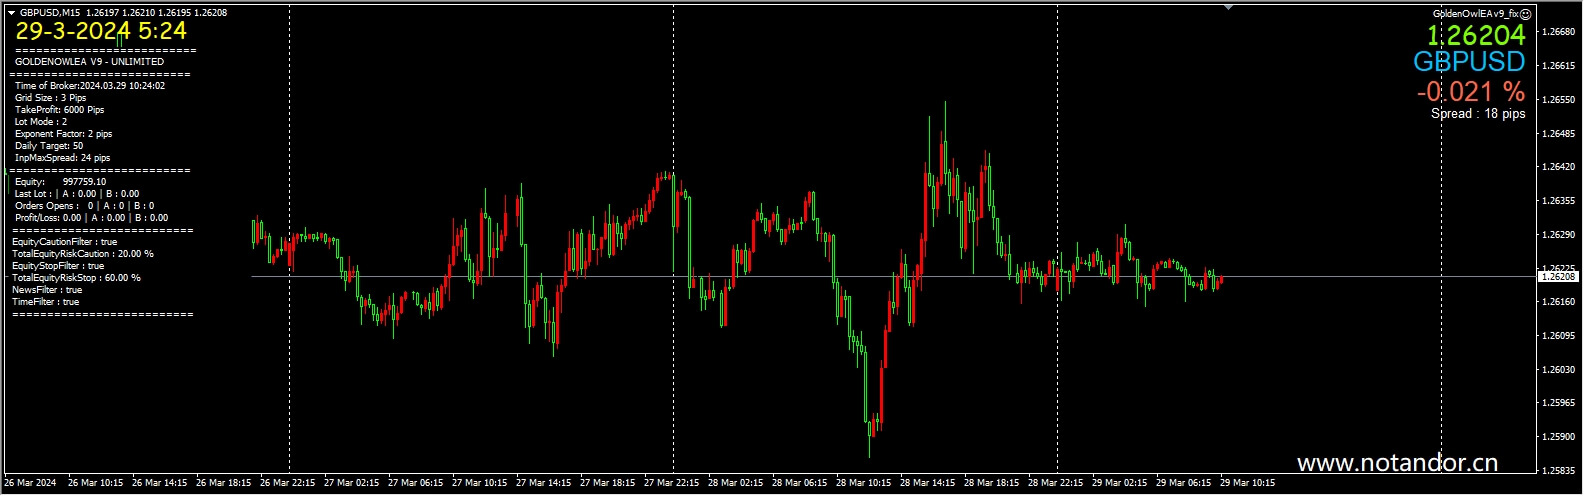Click the Daily Target: 50 line
Viewport: 1584px width, 496px height.
pos(49,146)
